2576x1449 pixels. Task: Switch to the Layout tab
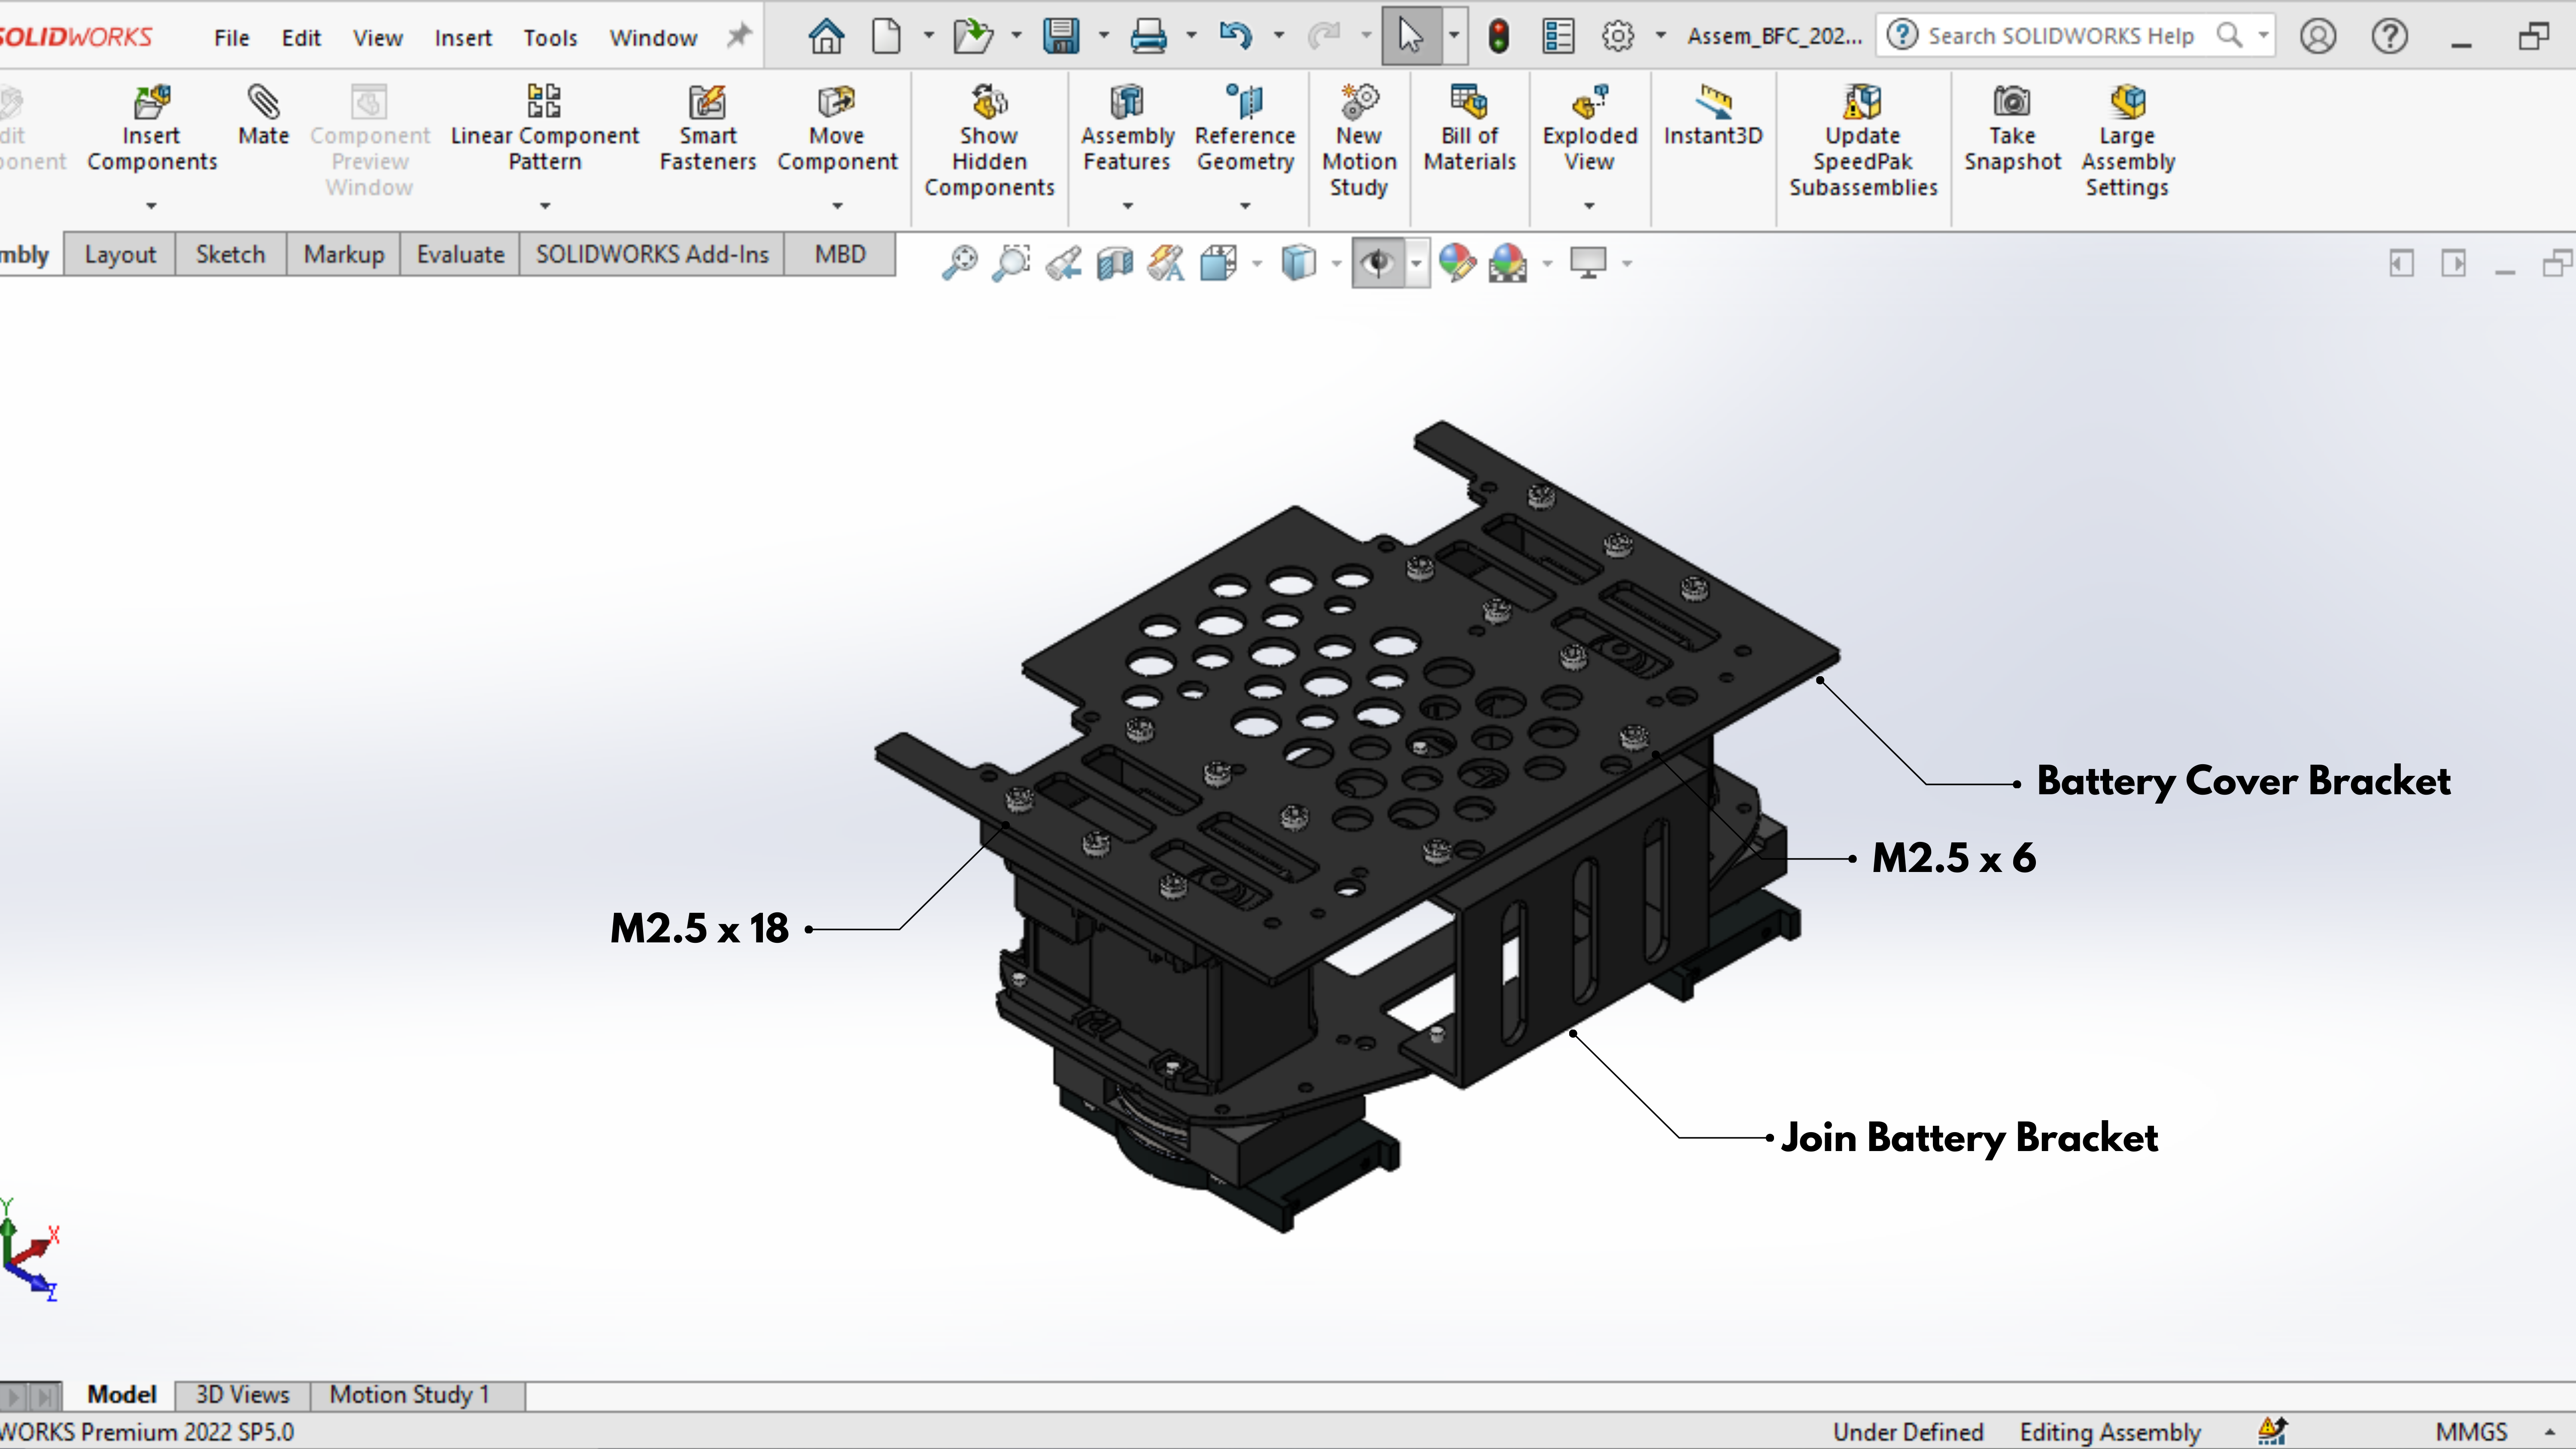pyautogui.click(x=120, y=254)
